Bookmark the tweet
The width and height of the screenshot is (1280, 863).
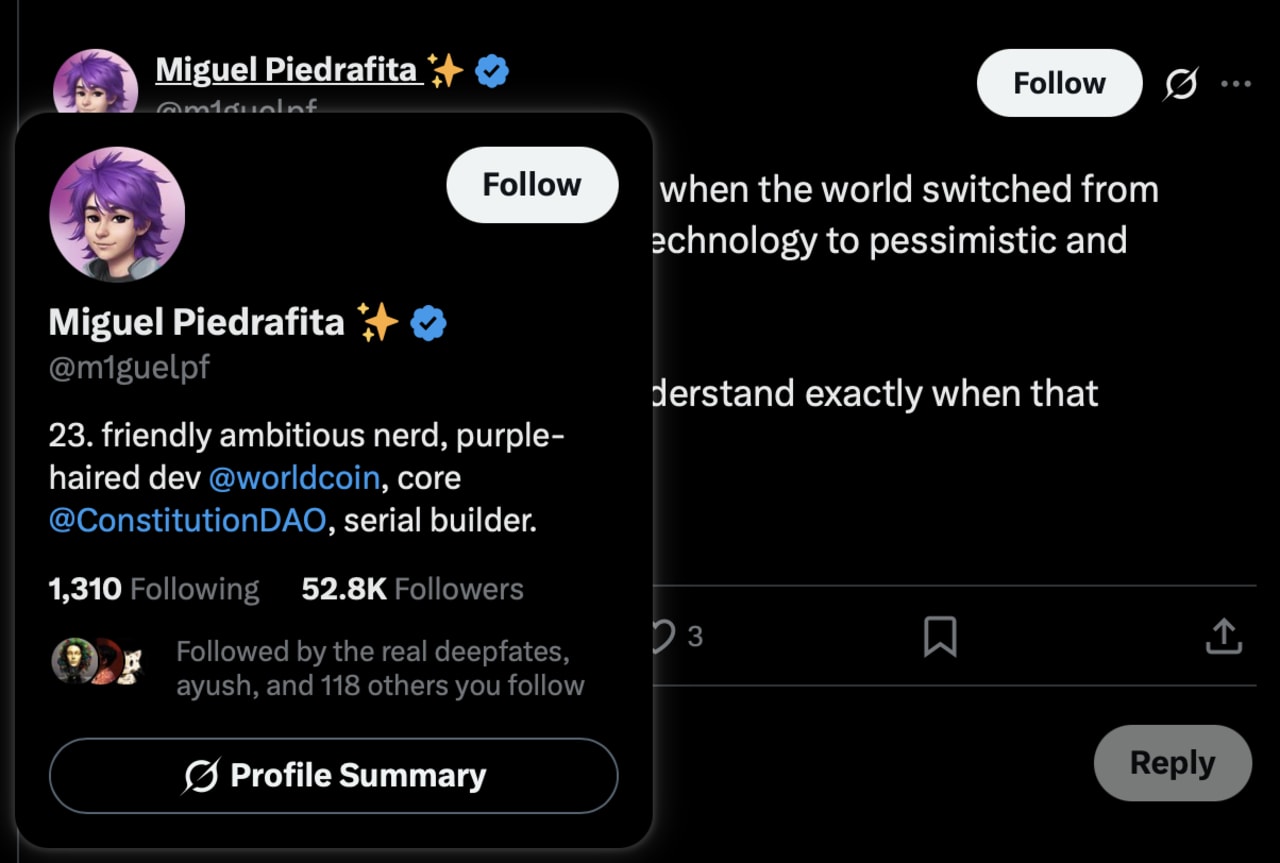[x=941, y=635]
